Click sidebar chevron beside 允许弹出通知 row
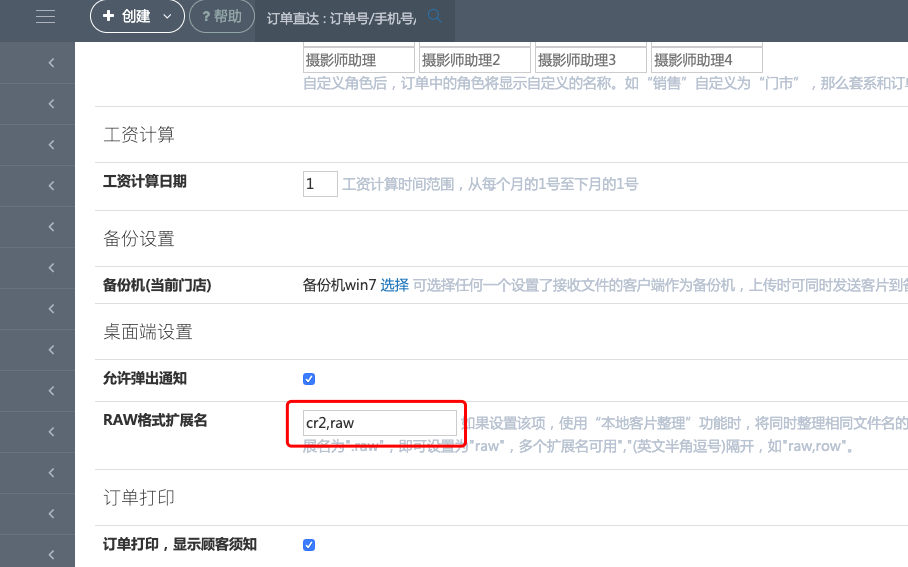 coord(51,391)
